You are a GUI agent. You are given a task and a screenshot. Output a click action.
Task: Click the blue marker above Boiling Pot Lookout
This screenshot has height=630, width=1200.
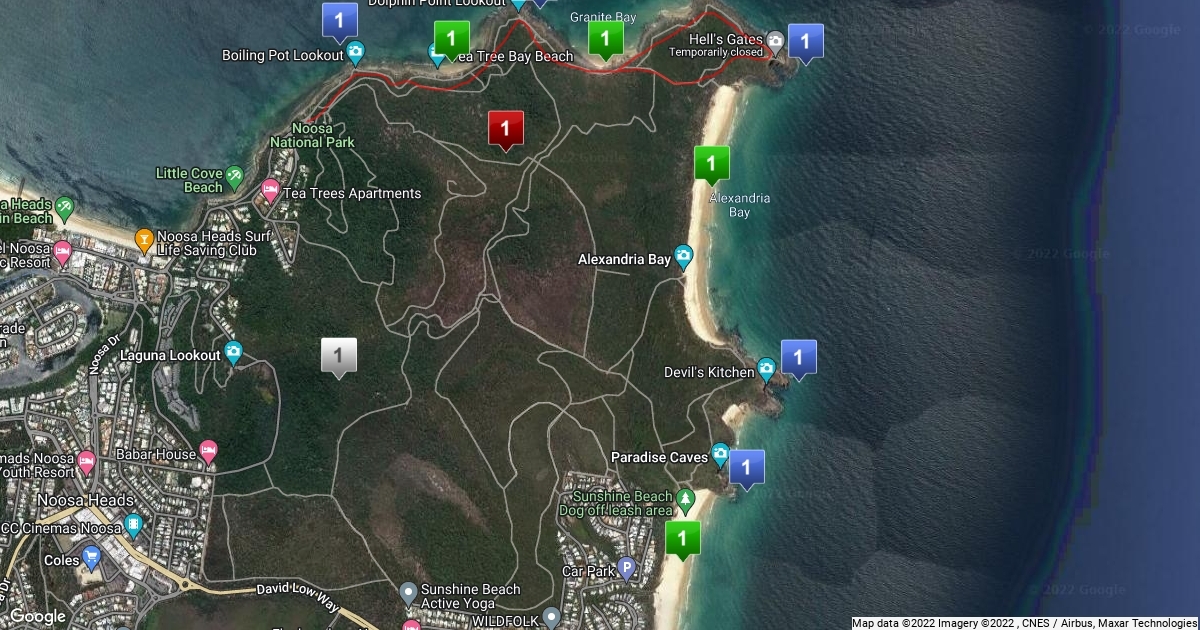point(341,22)
